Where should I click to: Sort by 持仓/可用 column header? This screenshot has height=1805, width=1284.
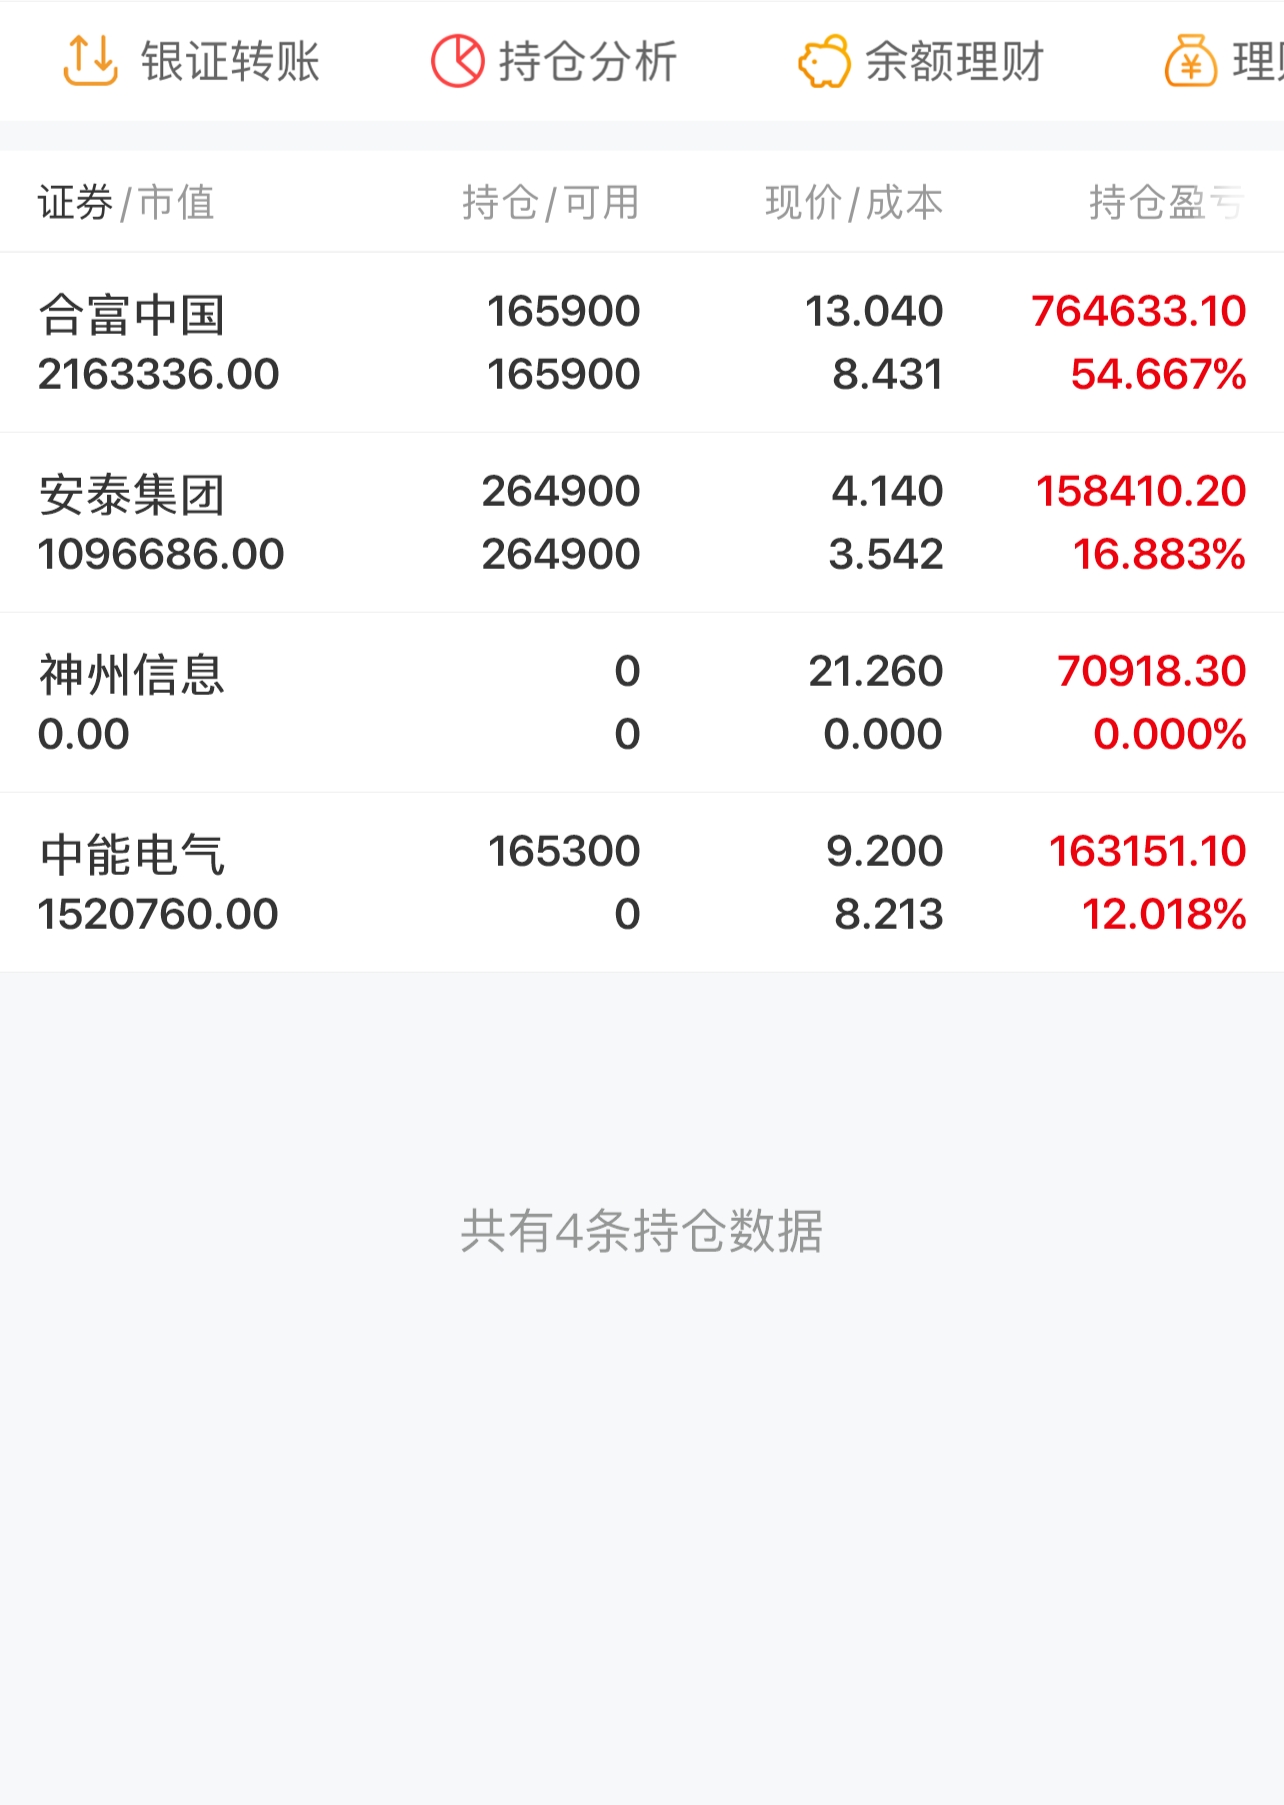pyautogui.click(x=551, y=202)
